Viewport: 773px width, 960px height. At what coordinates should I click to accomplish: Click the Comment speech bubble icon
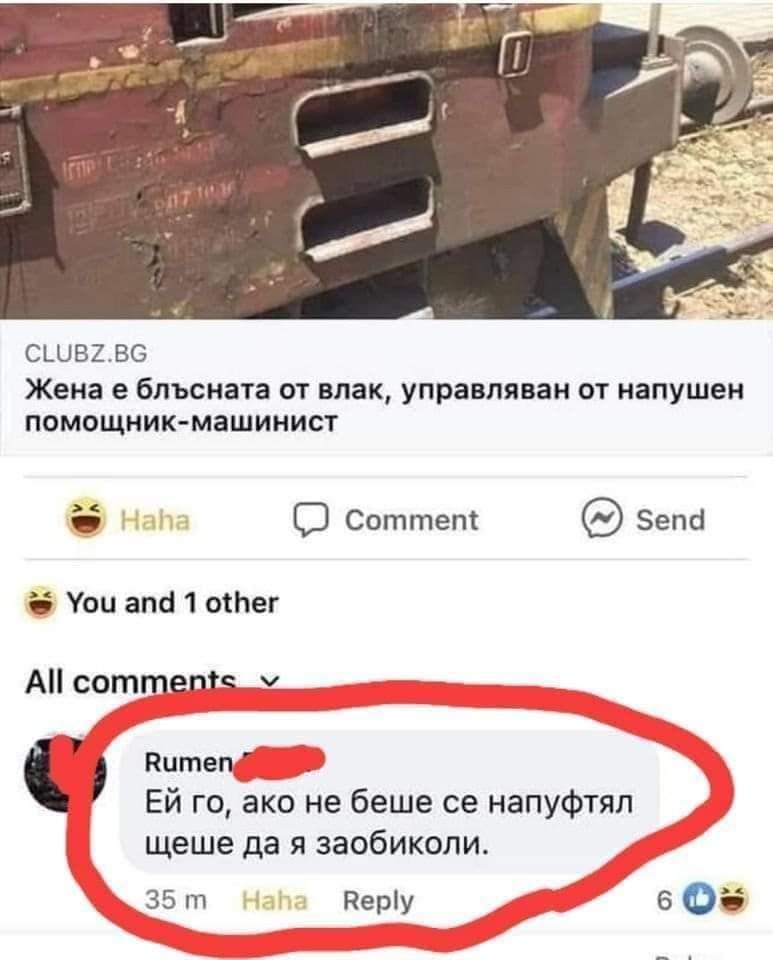pos(311,520)
